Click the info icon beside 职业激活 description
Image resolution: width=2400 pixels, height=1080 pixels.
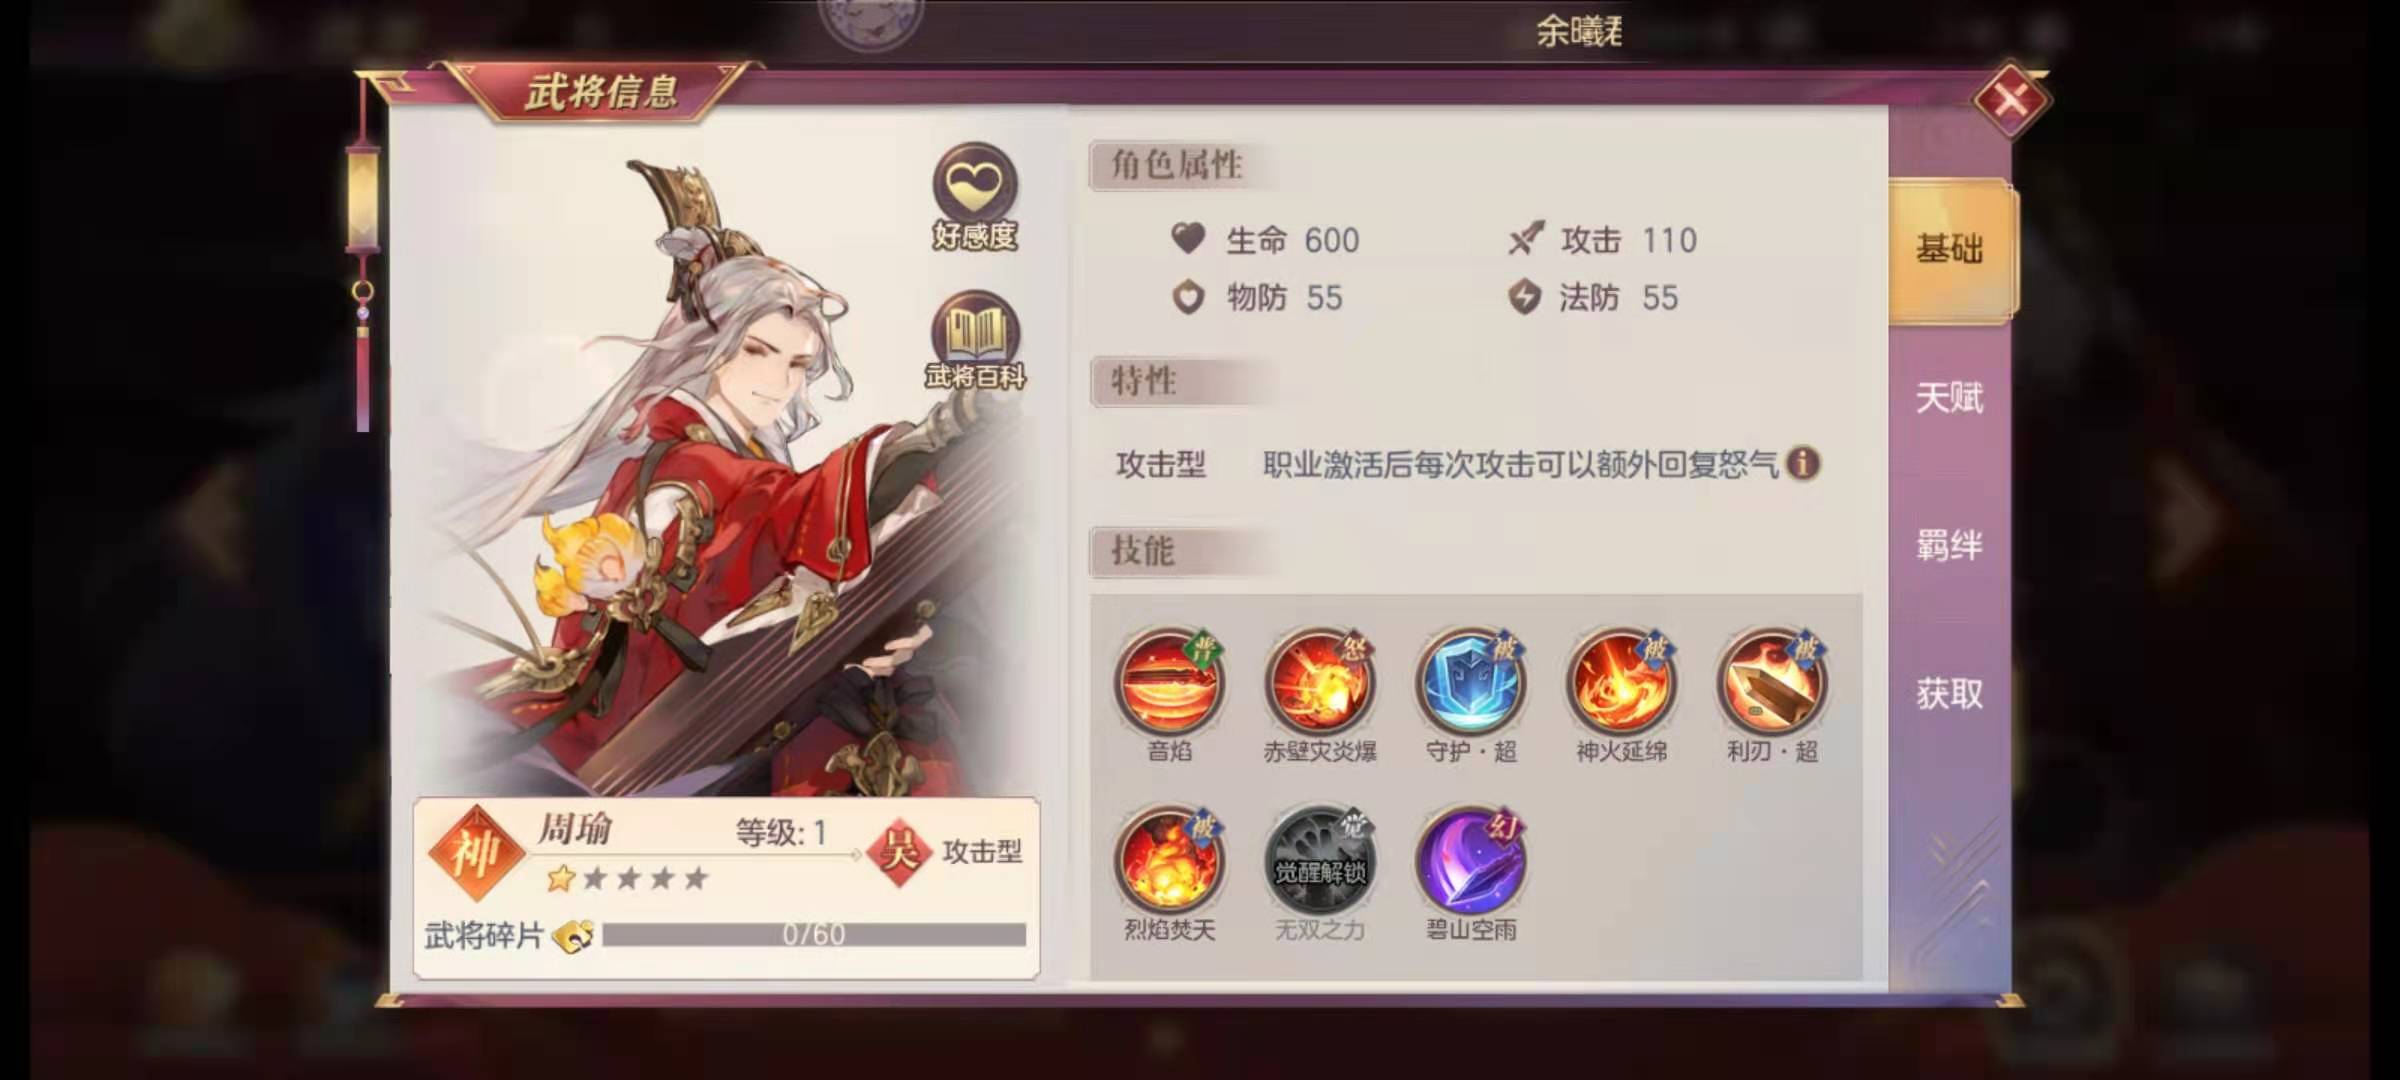1802,464
